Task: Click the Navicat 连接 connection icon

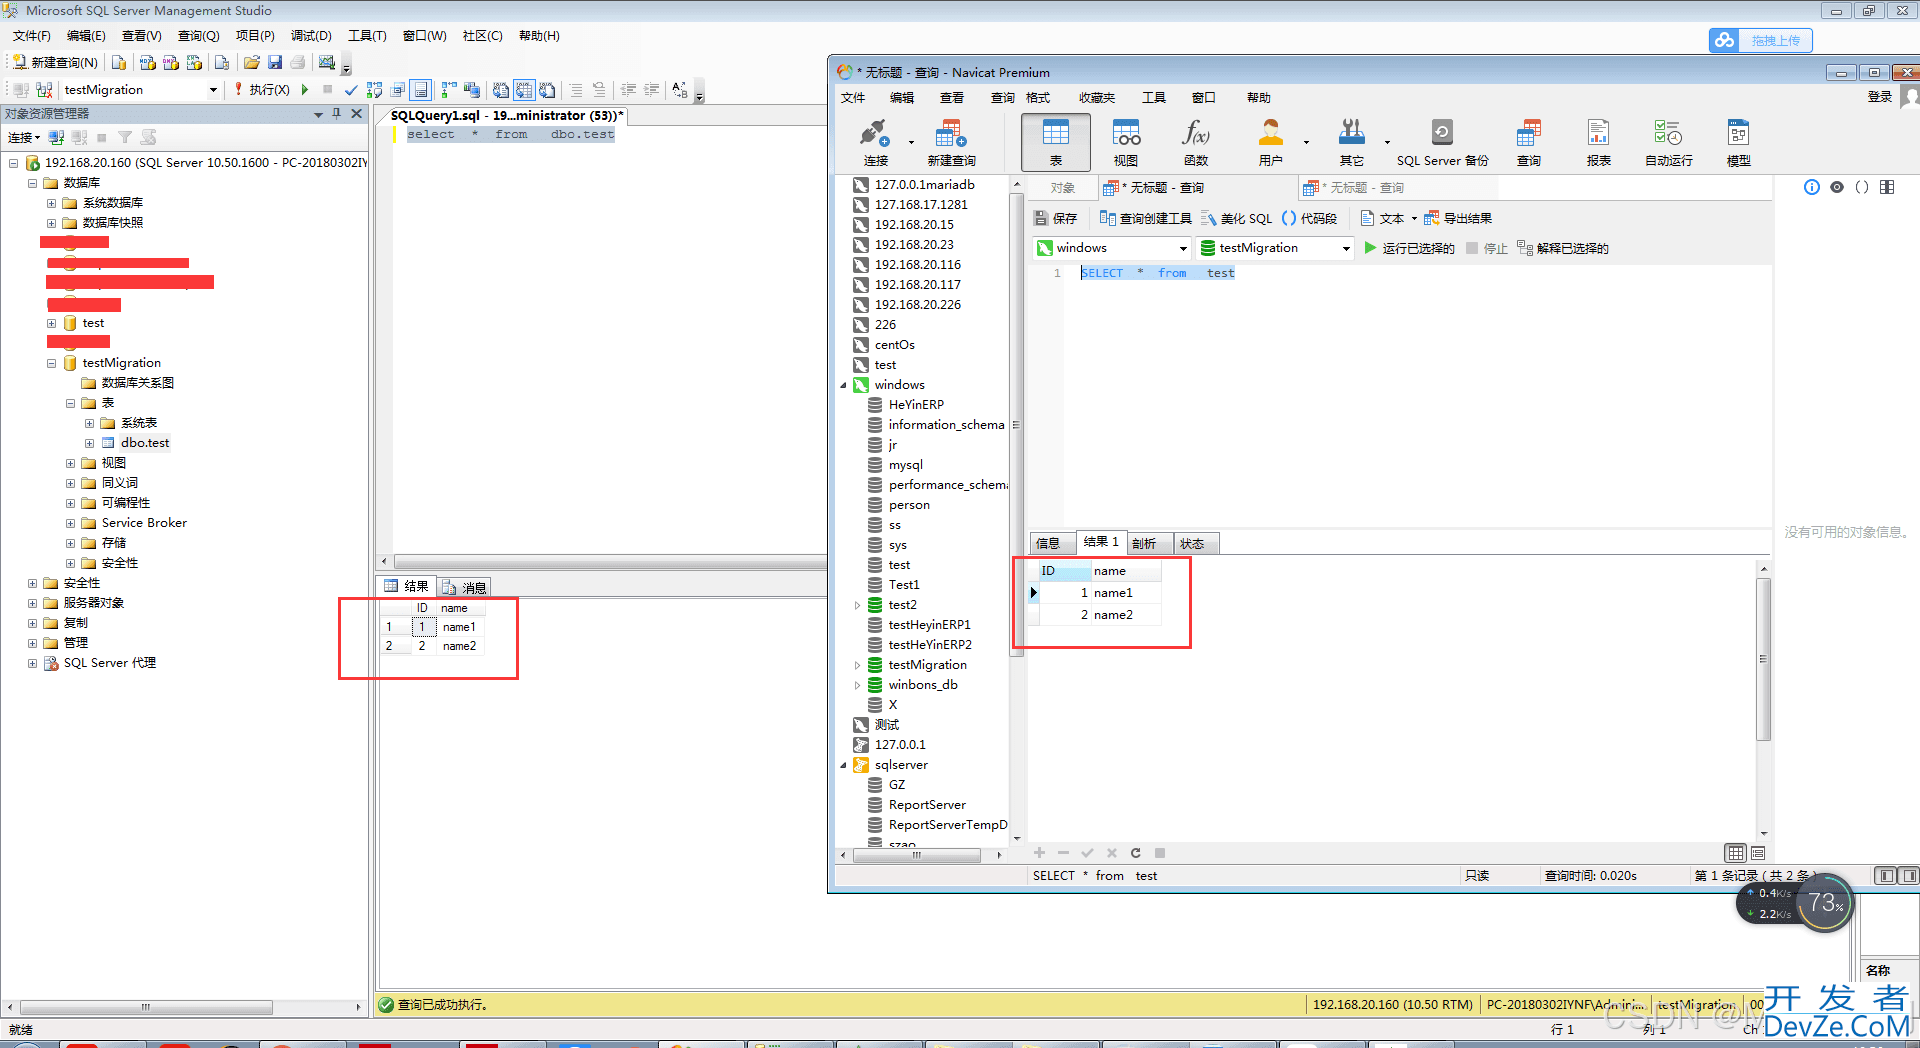Action: tap(875, 142)
